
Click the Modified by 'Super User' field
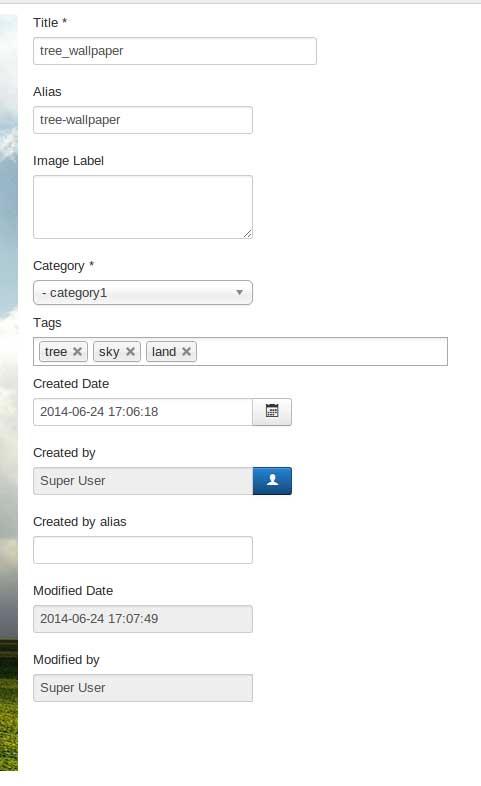click(143, 688)
